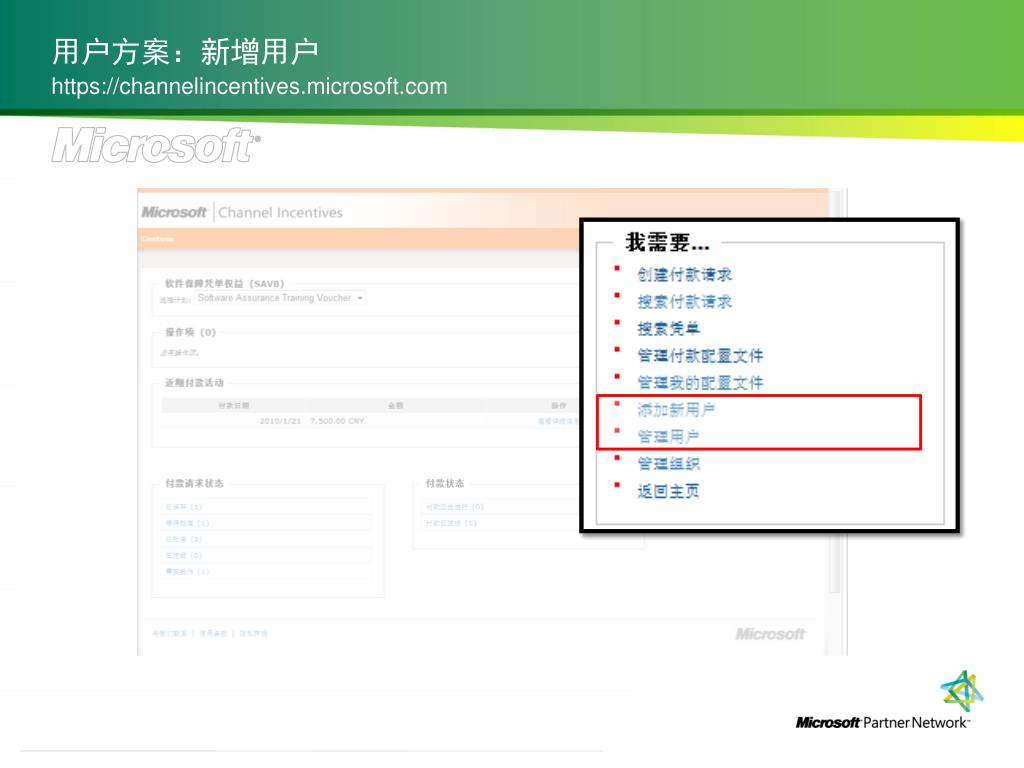Click the 付款请求状态 section heading
The height and width of the screenshot is (768, 1024).
[194, 483]
